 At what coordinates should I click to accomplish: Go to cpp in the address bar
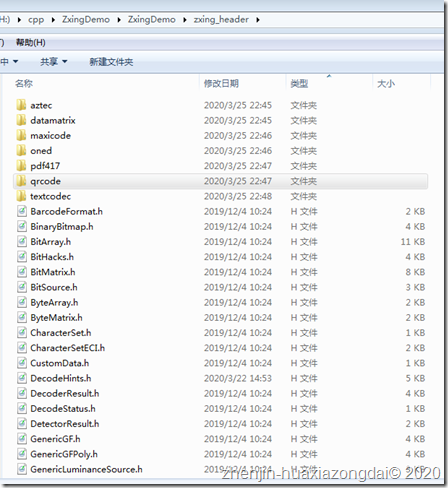pyautogui.click(x=36, y=20)
